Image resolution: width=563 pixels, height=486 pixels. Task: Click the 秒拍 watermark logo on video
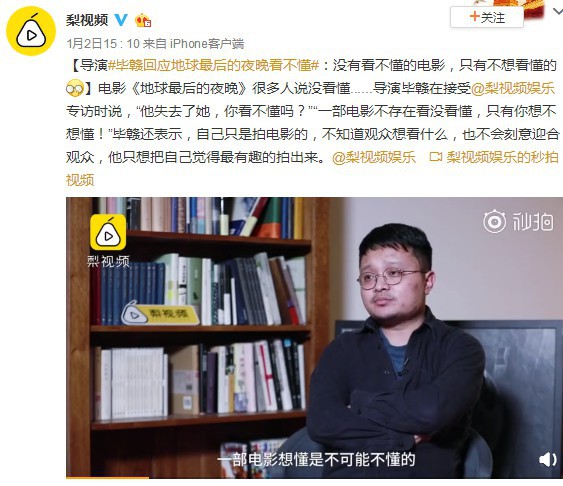(518, 221)
